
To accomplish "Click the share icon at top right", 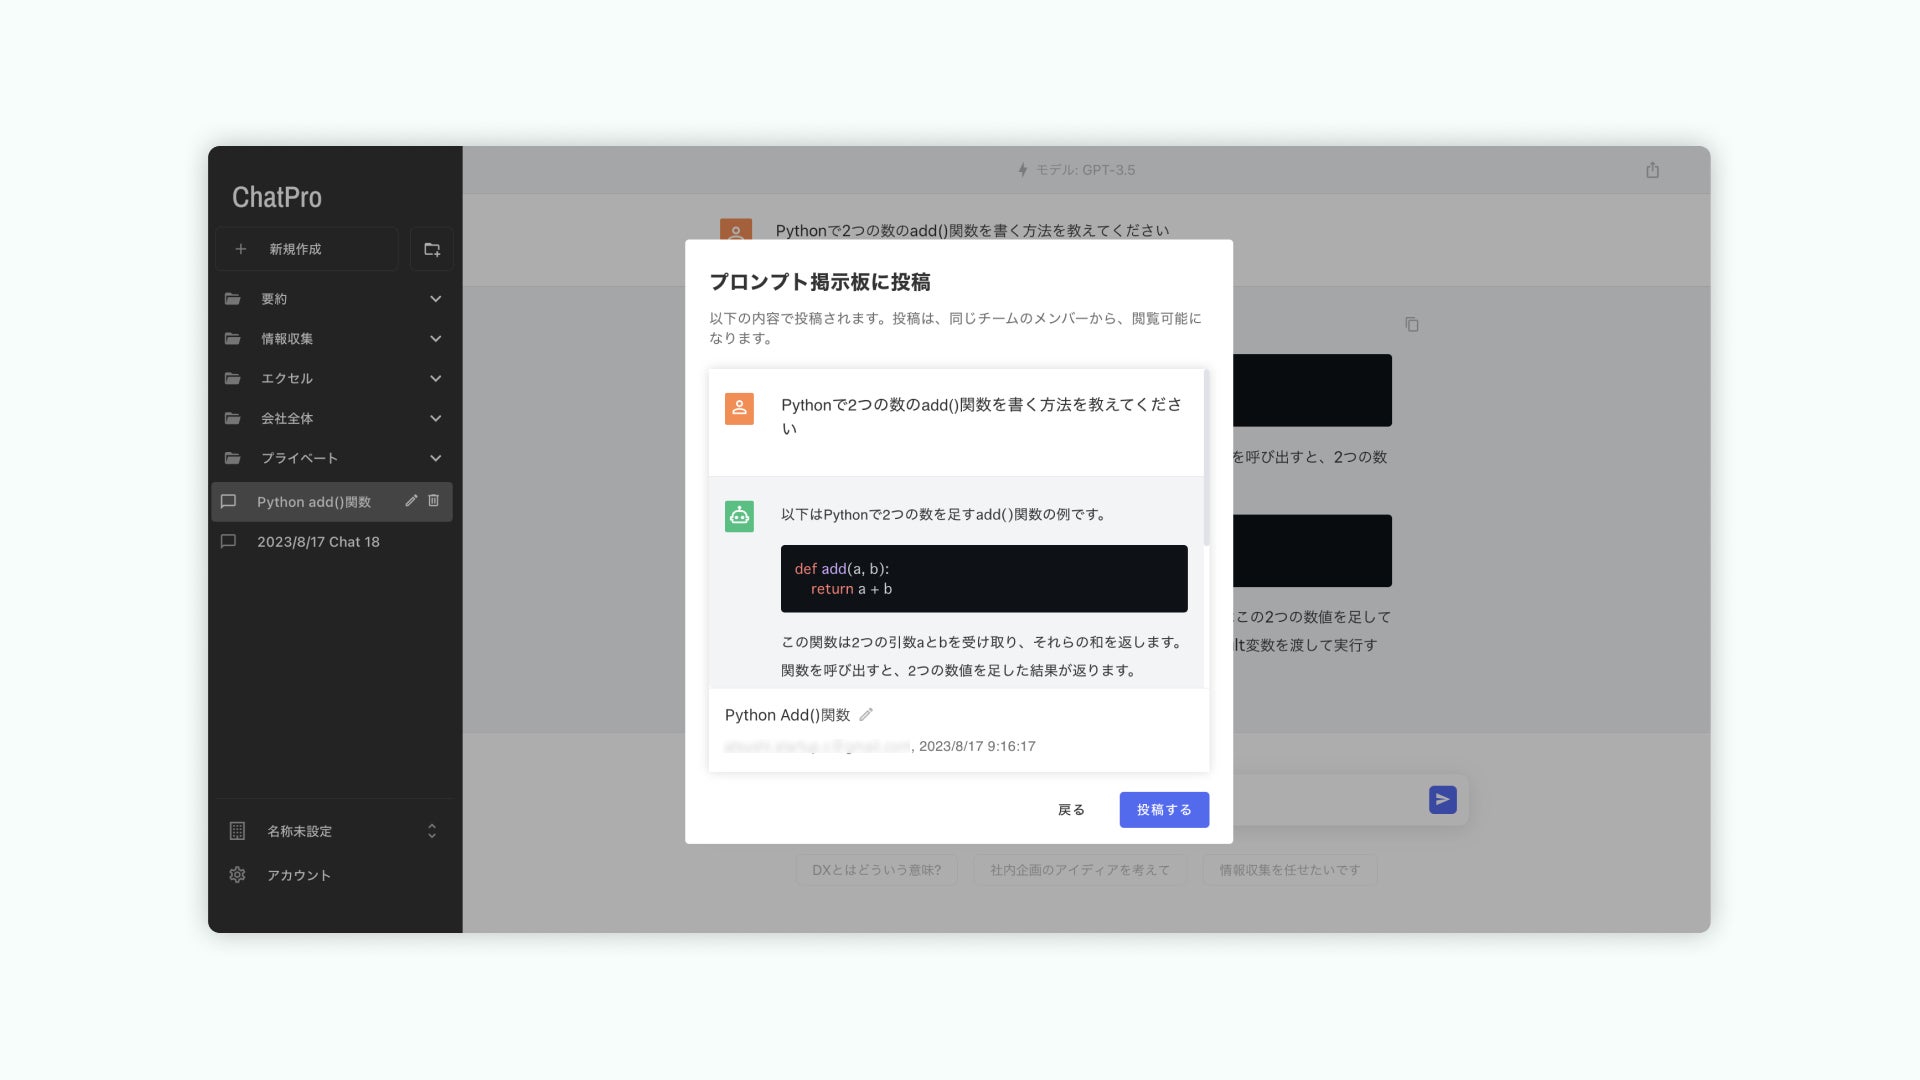I will point(1652,170).
